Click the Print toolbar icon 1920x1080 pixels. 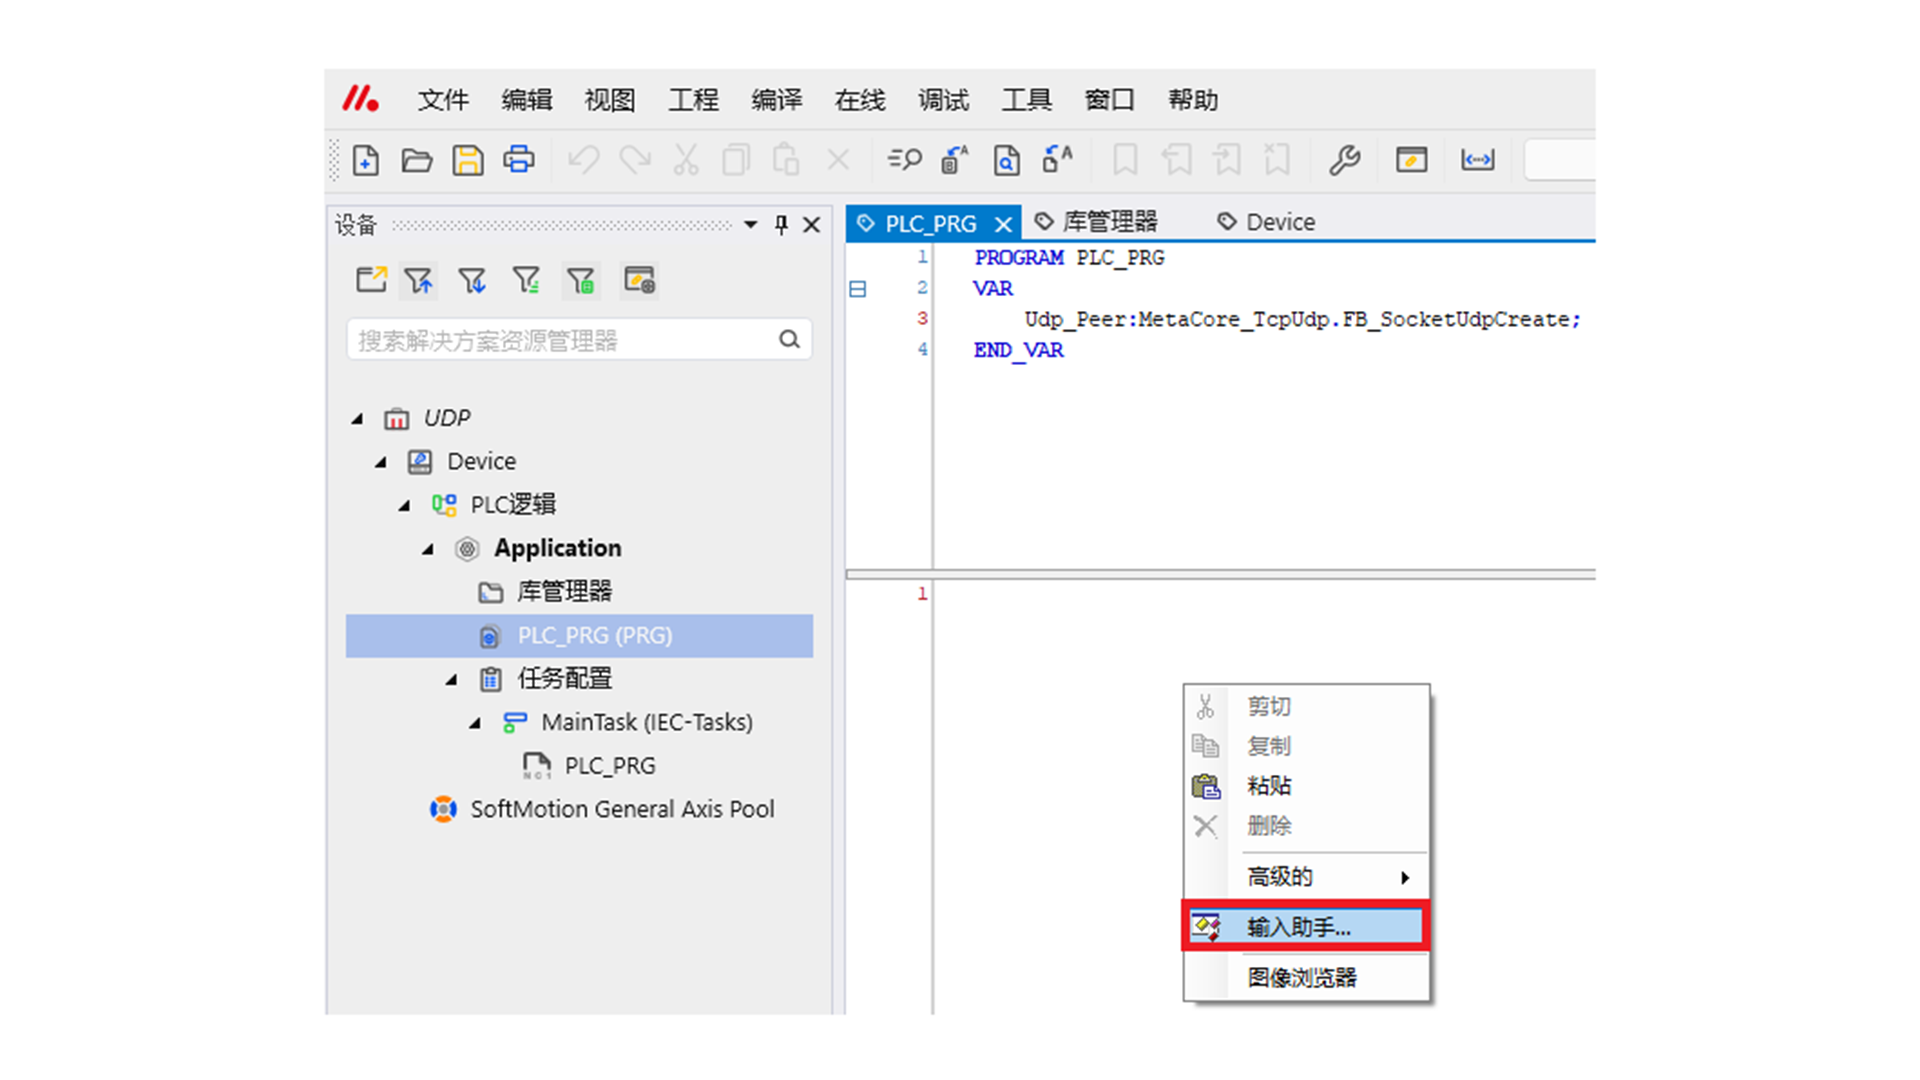[519, 160]
